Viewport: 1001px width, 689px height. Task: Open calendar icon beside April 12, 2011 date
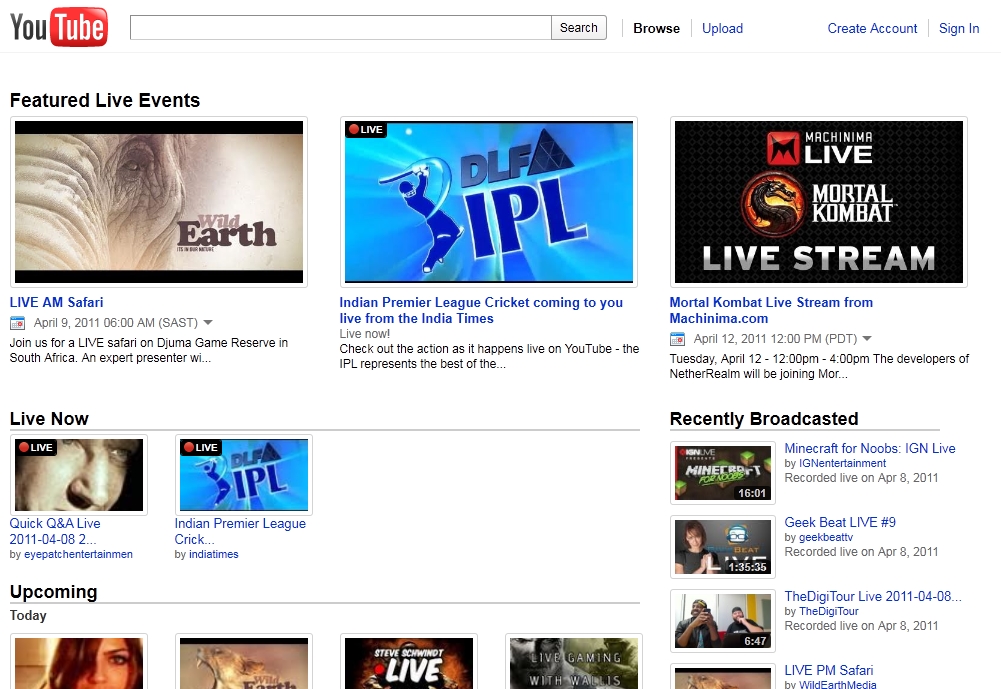[677, 339]
